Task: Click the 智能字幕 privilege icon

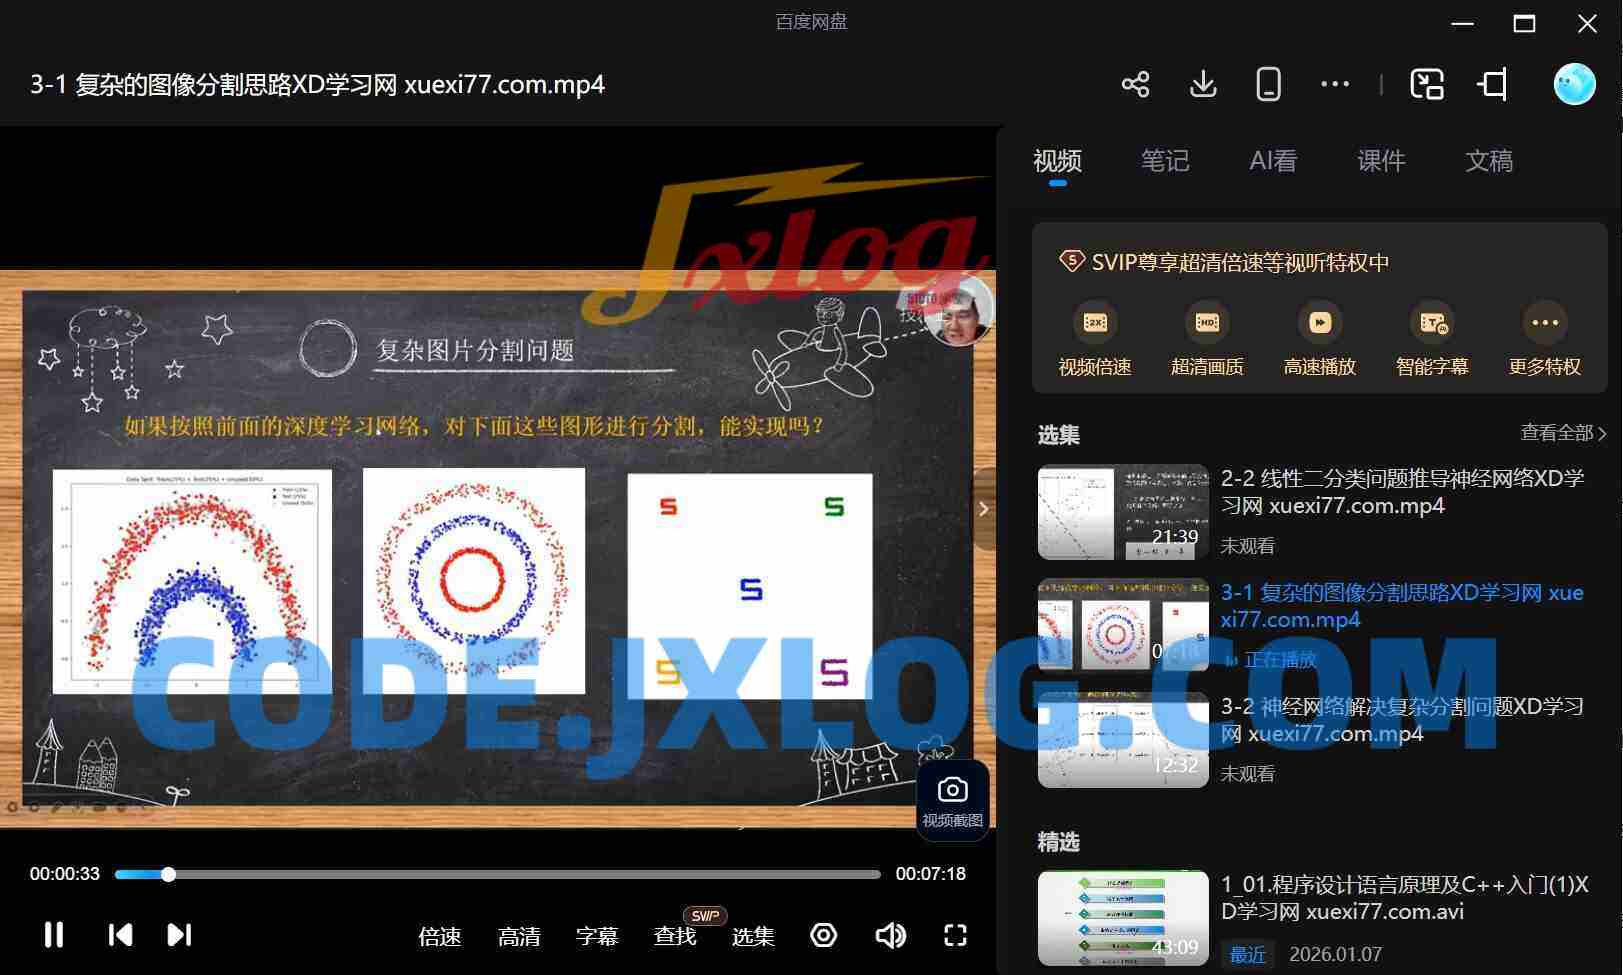Action: pyautogui.click(x=1432, y=322)
